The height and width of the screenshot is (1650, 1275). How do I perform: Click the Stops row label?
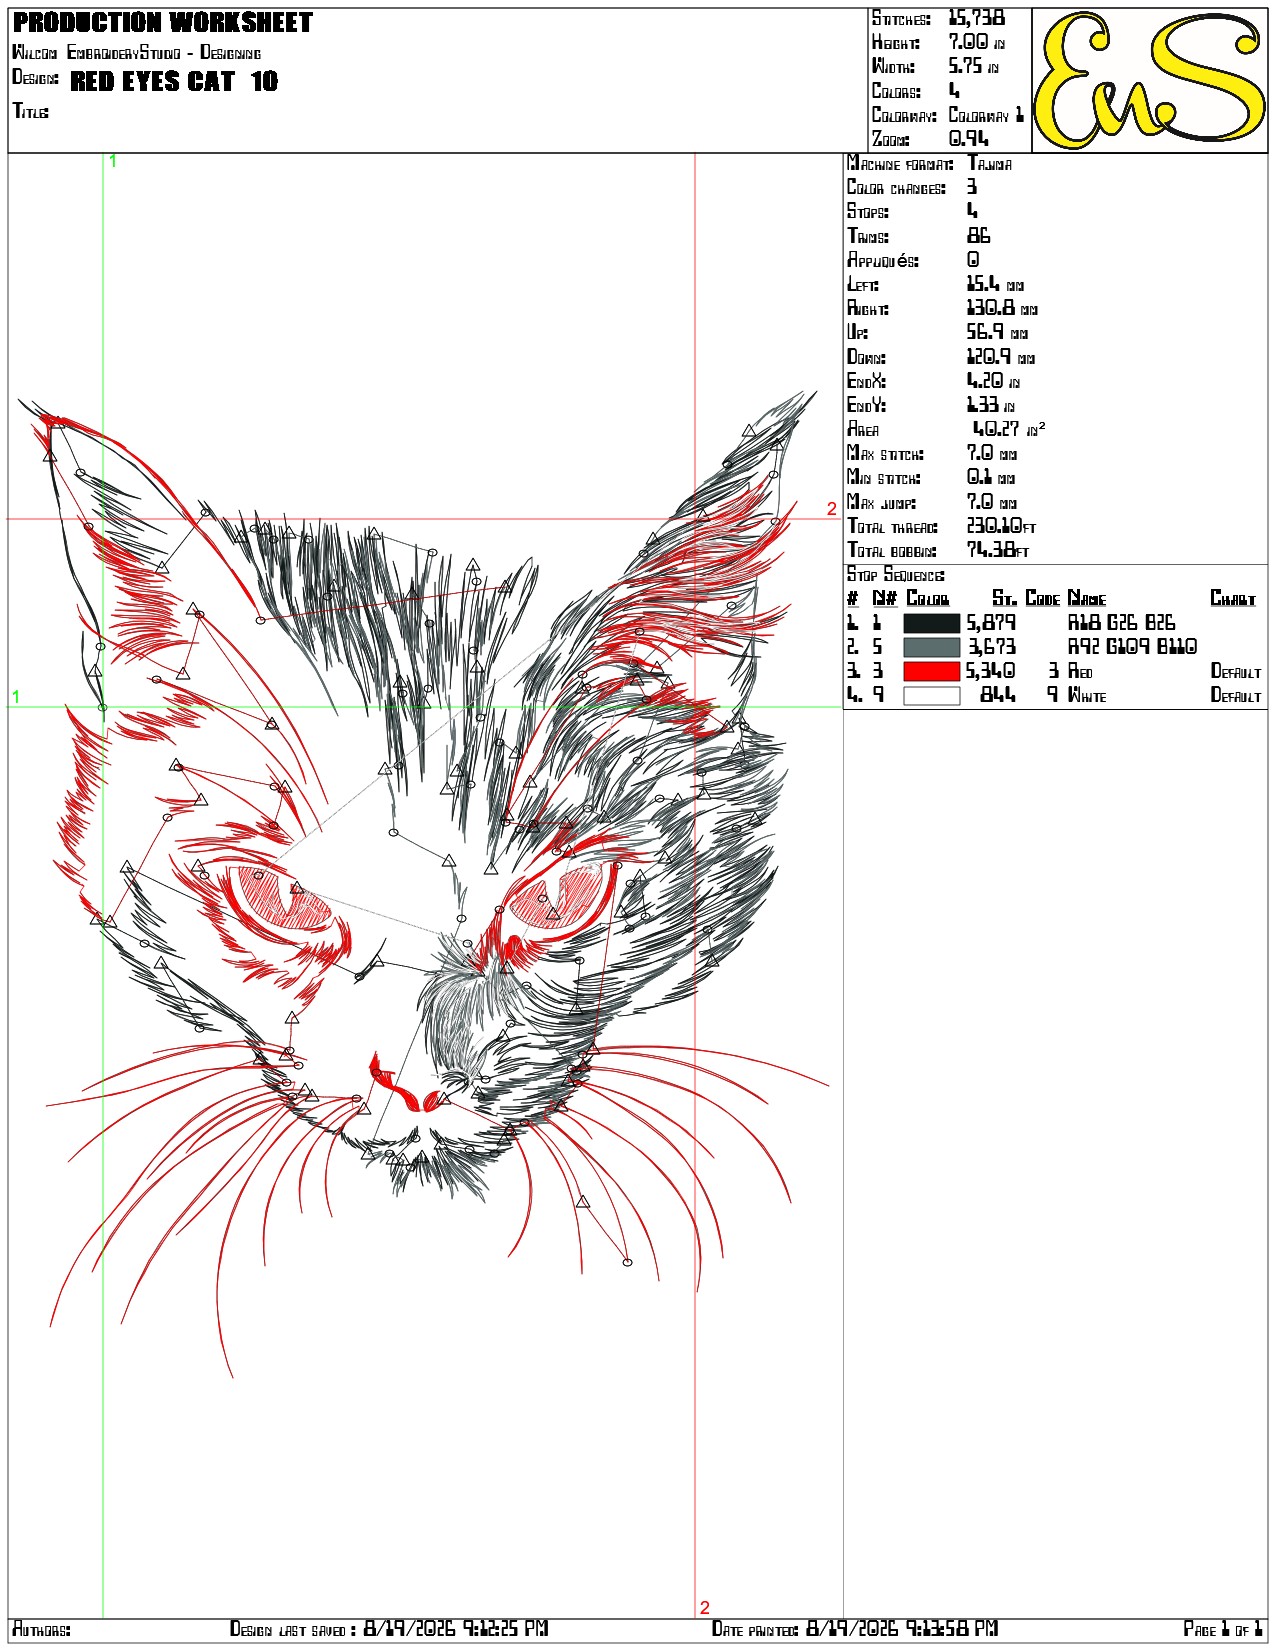click(x=867, y=211)
